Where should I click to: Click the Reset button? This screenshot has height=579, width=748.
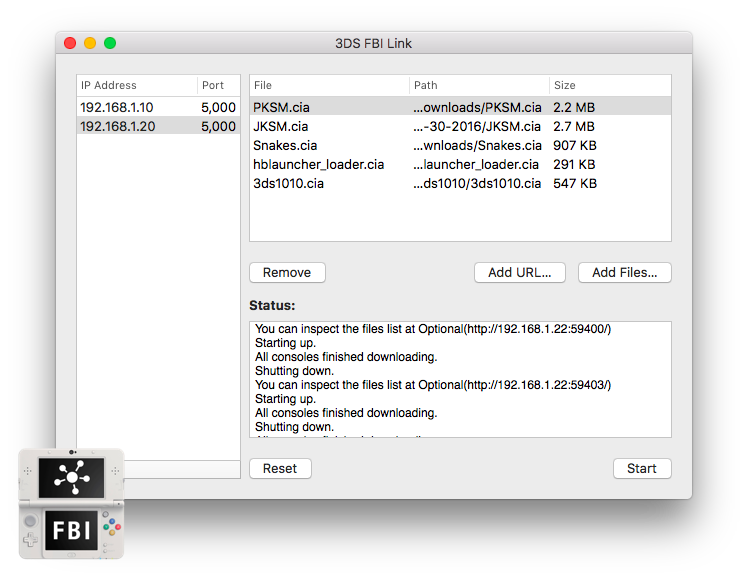(x=280, y=468)
